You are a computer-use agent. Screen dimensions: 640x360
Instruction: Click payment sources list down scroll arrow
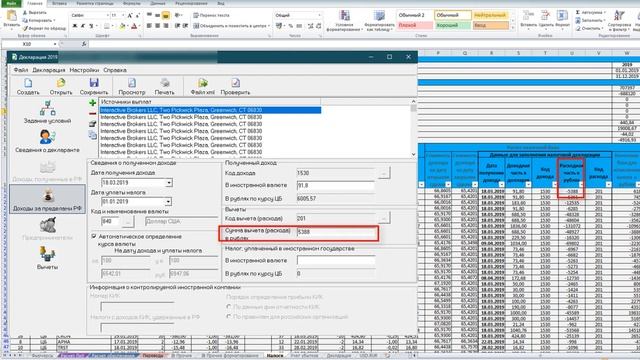pos(413,154)
